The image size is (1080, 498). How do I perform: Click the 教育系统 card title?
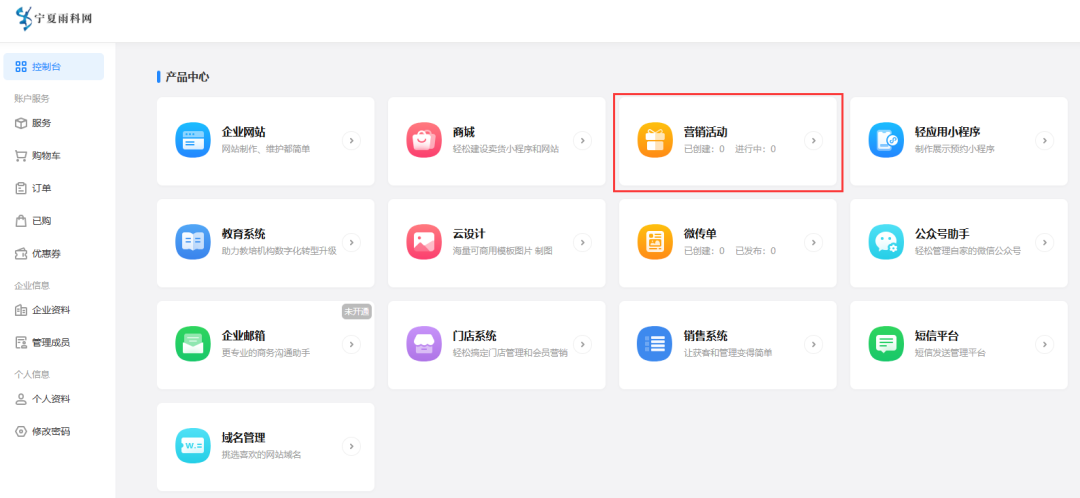(244, 234)
